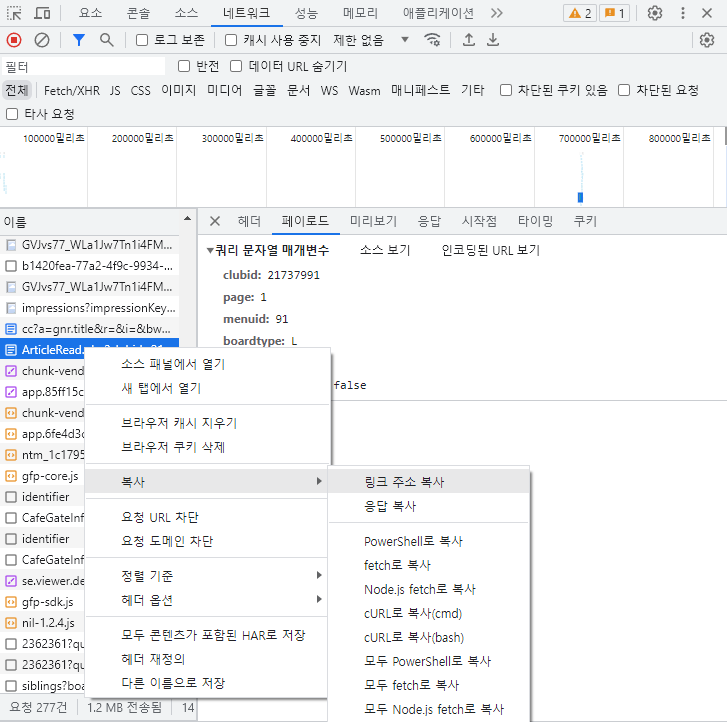This screenshot has width=727, height=722.
Task: Show more DevTools tabs chevron
Action: (497, 13)
